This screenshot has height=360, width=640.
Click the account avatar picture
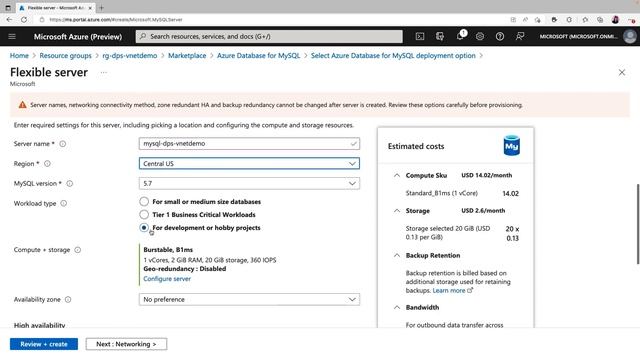click(x=630, y=36)
